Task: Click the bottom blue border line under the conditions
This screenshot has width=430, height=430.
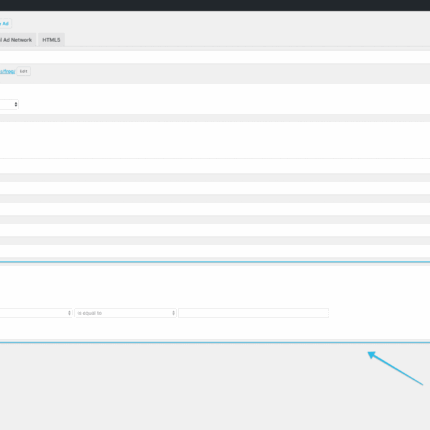Action: (215, 342)
